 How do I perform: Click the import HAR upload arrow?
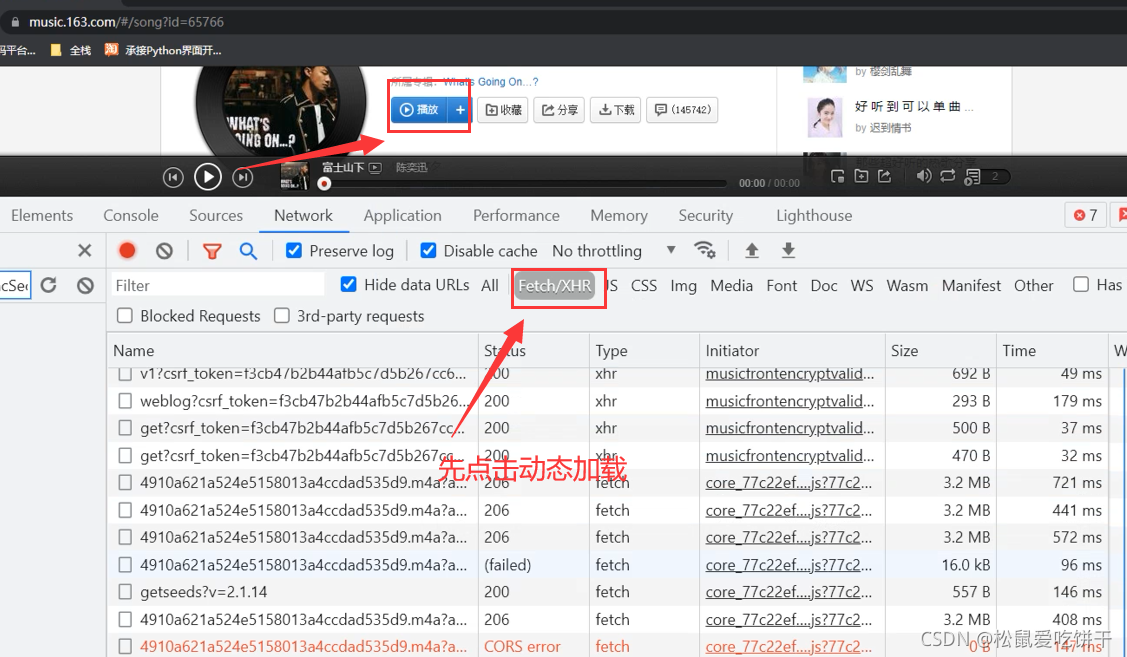point(752,250)
